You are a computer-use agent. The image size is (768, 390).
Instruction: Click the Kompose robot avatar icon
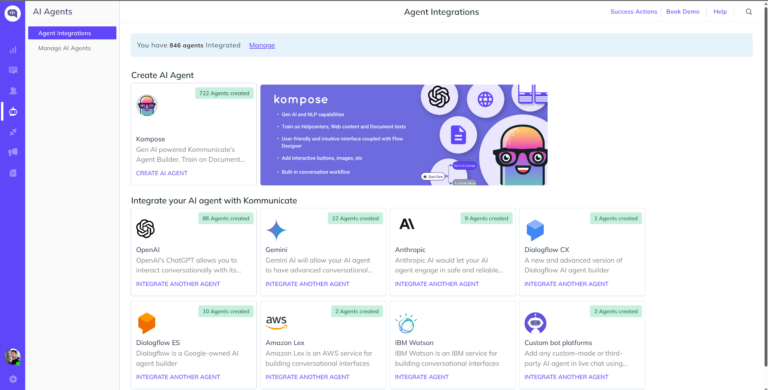pos(146,106)
